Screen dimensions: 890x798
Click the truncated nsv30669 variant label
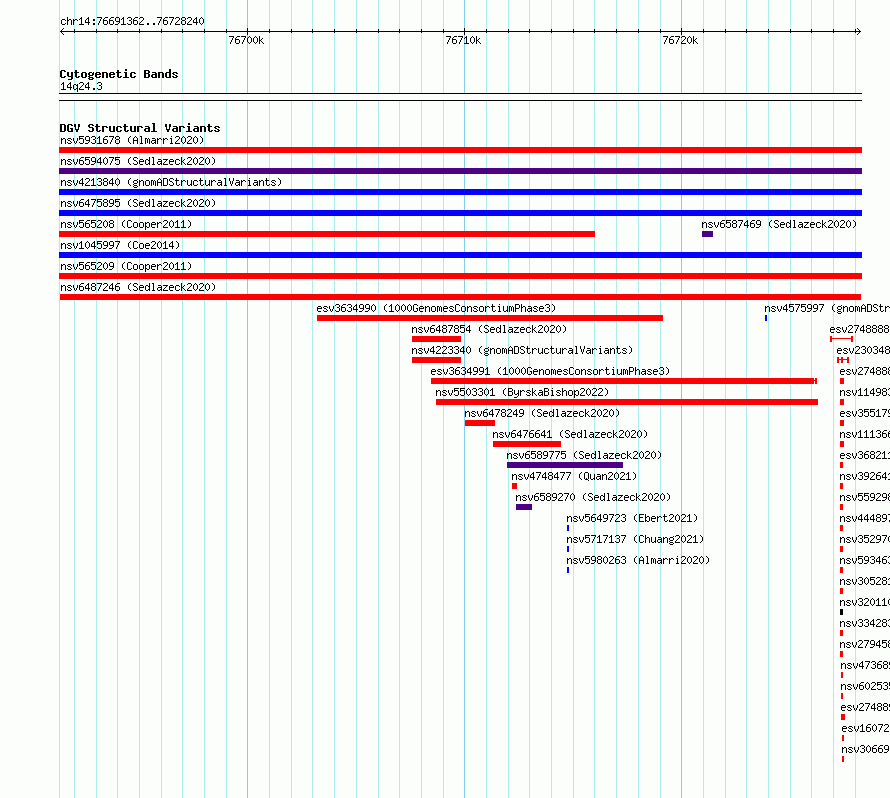866,749
